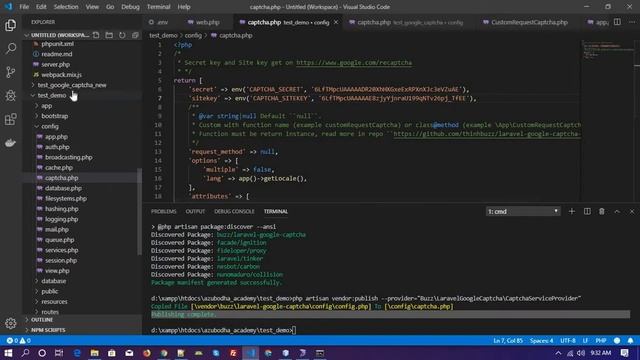Image resolution: width=640 pixels, height=360 pixels.
Task: Open the Docker view icon
Action: [x=11, y=143]
